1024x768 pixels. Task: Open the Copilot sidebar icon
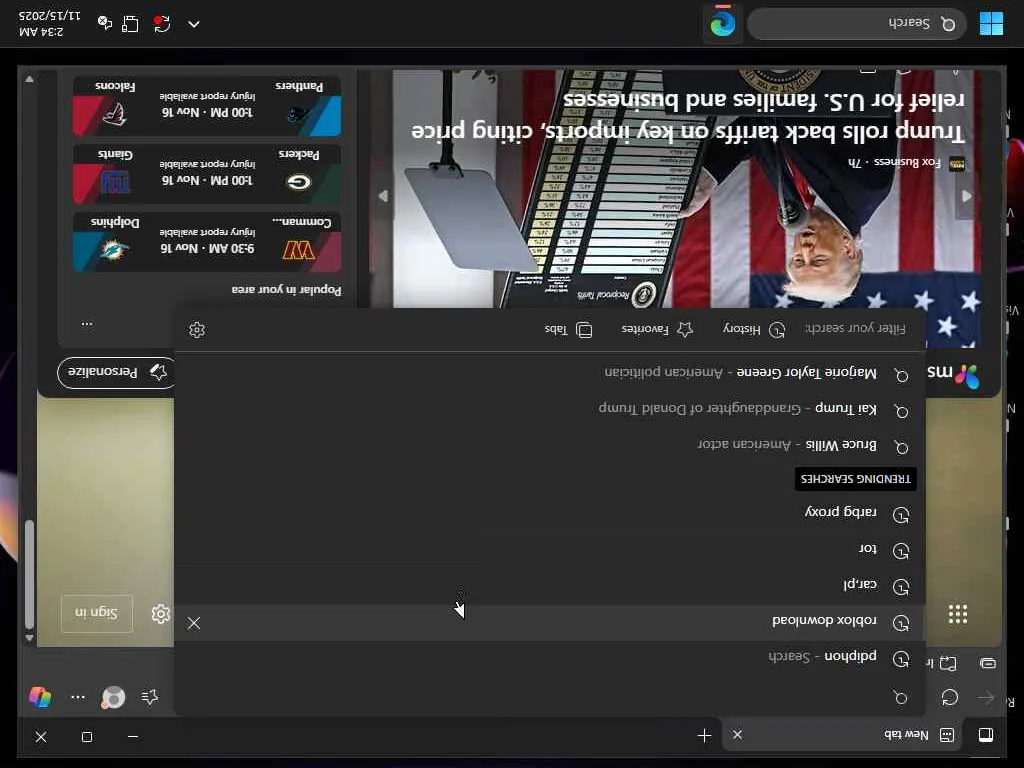tap(40, 697)
